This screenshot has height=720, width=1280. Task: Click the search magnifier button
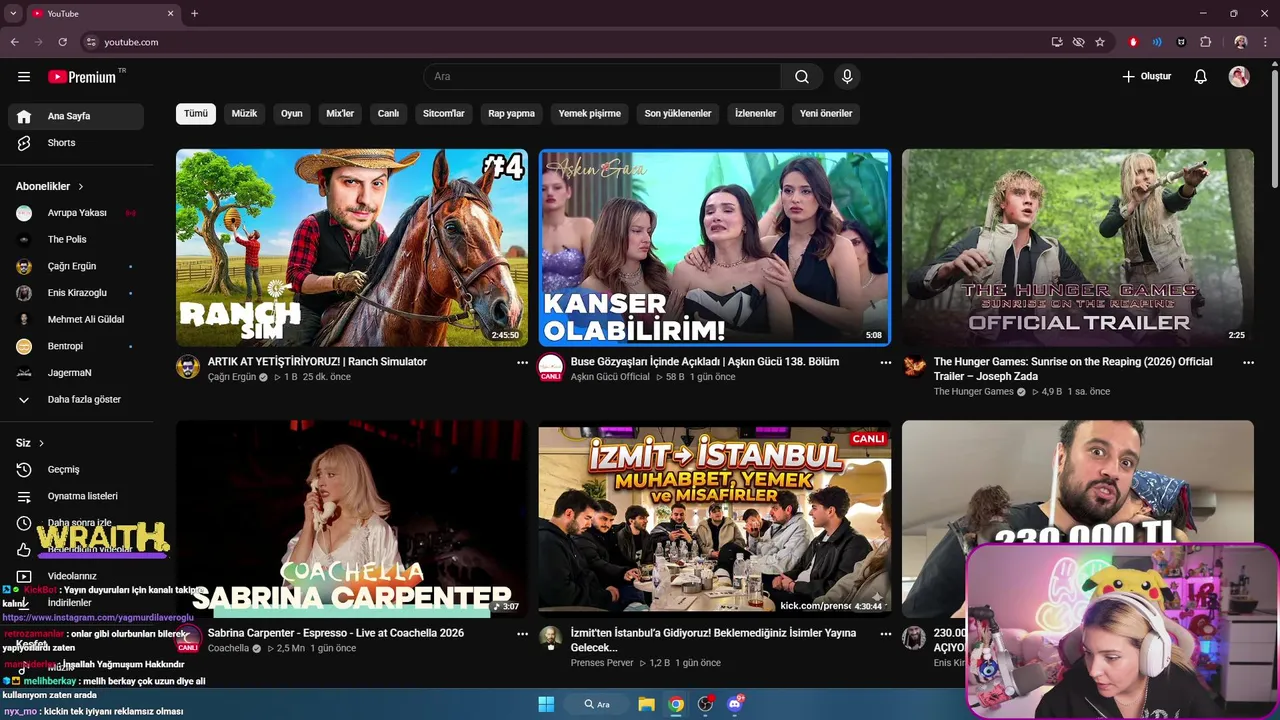pos(802,77)
